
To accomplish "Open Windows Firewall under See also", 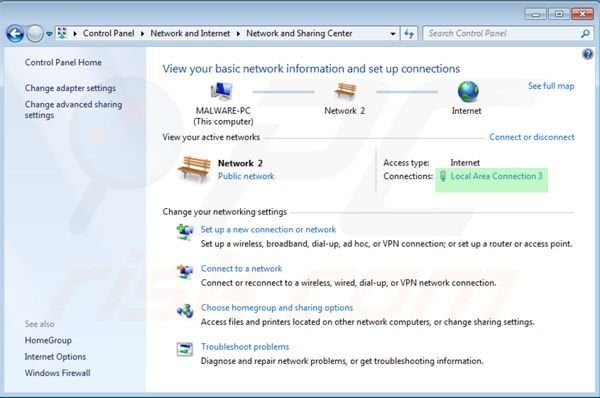I will pos(57,373).
